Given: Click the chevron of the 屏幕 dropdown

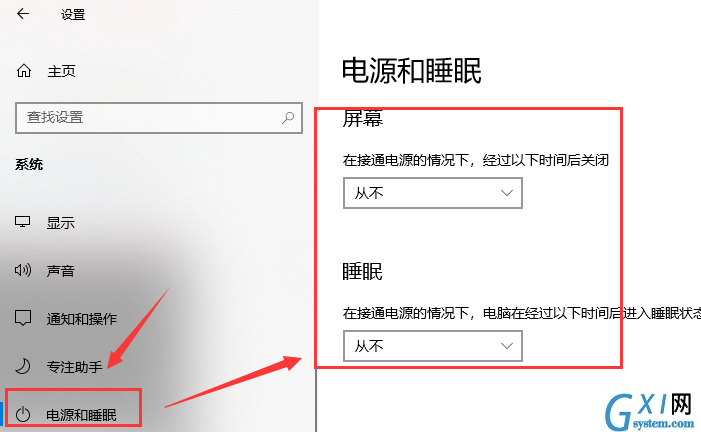Looking at the screenshot, I should [x=507, y=193].
